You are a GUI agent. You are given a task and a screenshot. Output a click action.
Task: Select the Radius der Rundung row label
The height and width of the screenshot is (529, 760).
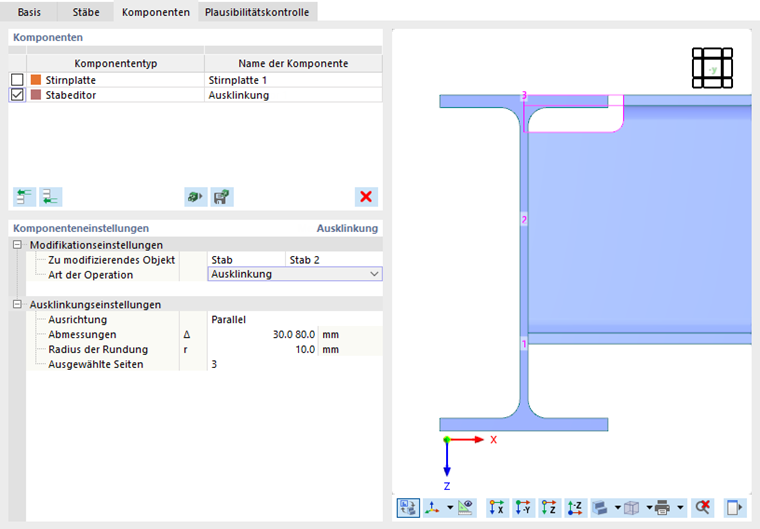point(98,350)
